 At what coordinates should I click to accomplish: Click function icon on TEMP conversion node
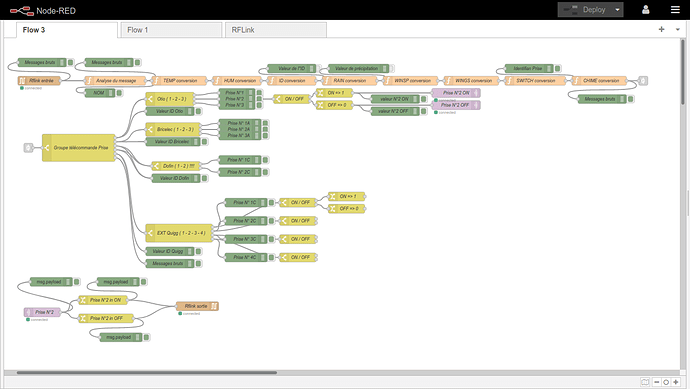point(156,81)
